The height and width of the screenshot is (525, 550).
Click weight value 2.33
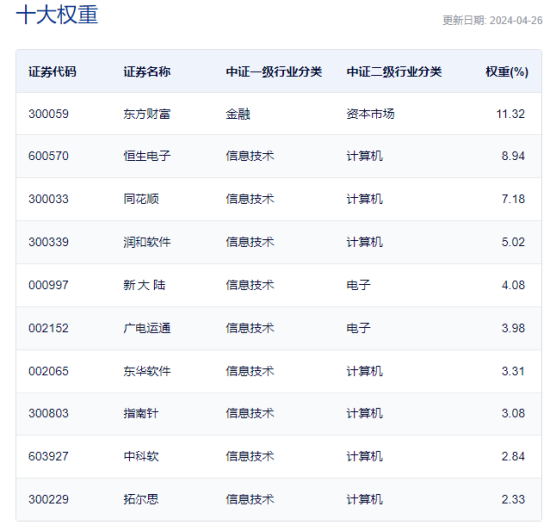(x=513, y=499)
